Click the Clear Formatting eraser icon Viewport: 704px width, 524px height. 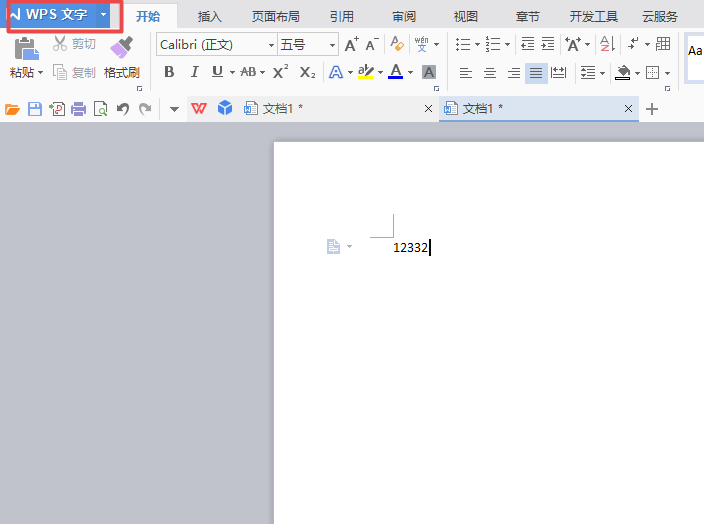(x=397, y=45)
